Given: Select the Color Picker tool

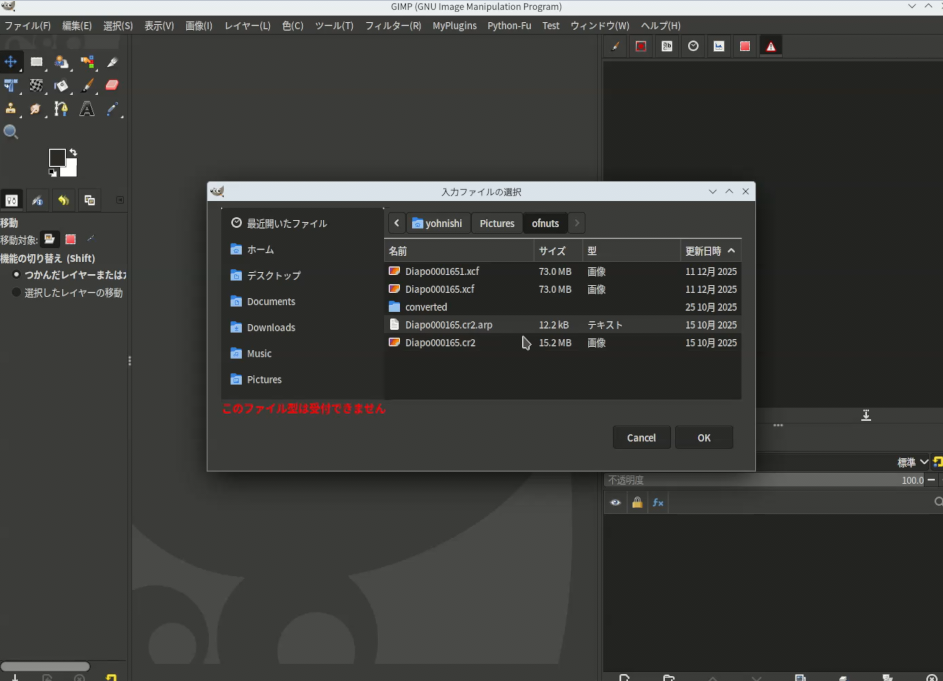Looking at the screenshot, I should pos(112,109).
